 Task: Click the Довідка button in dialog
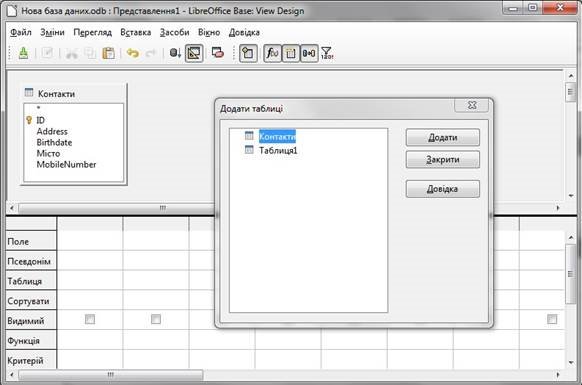[442, 189]
